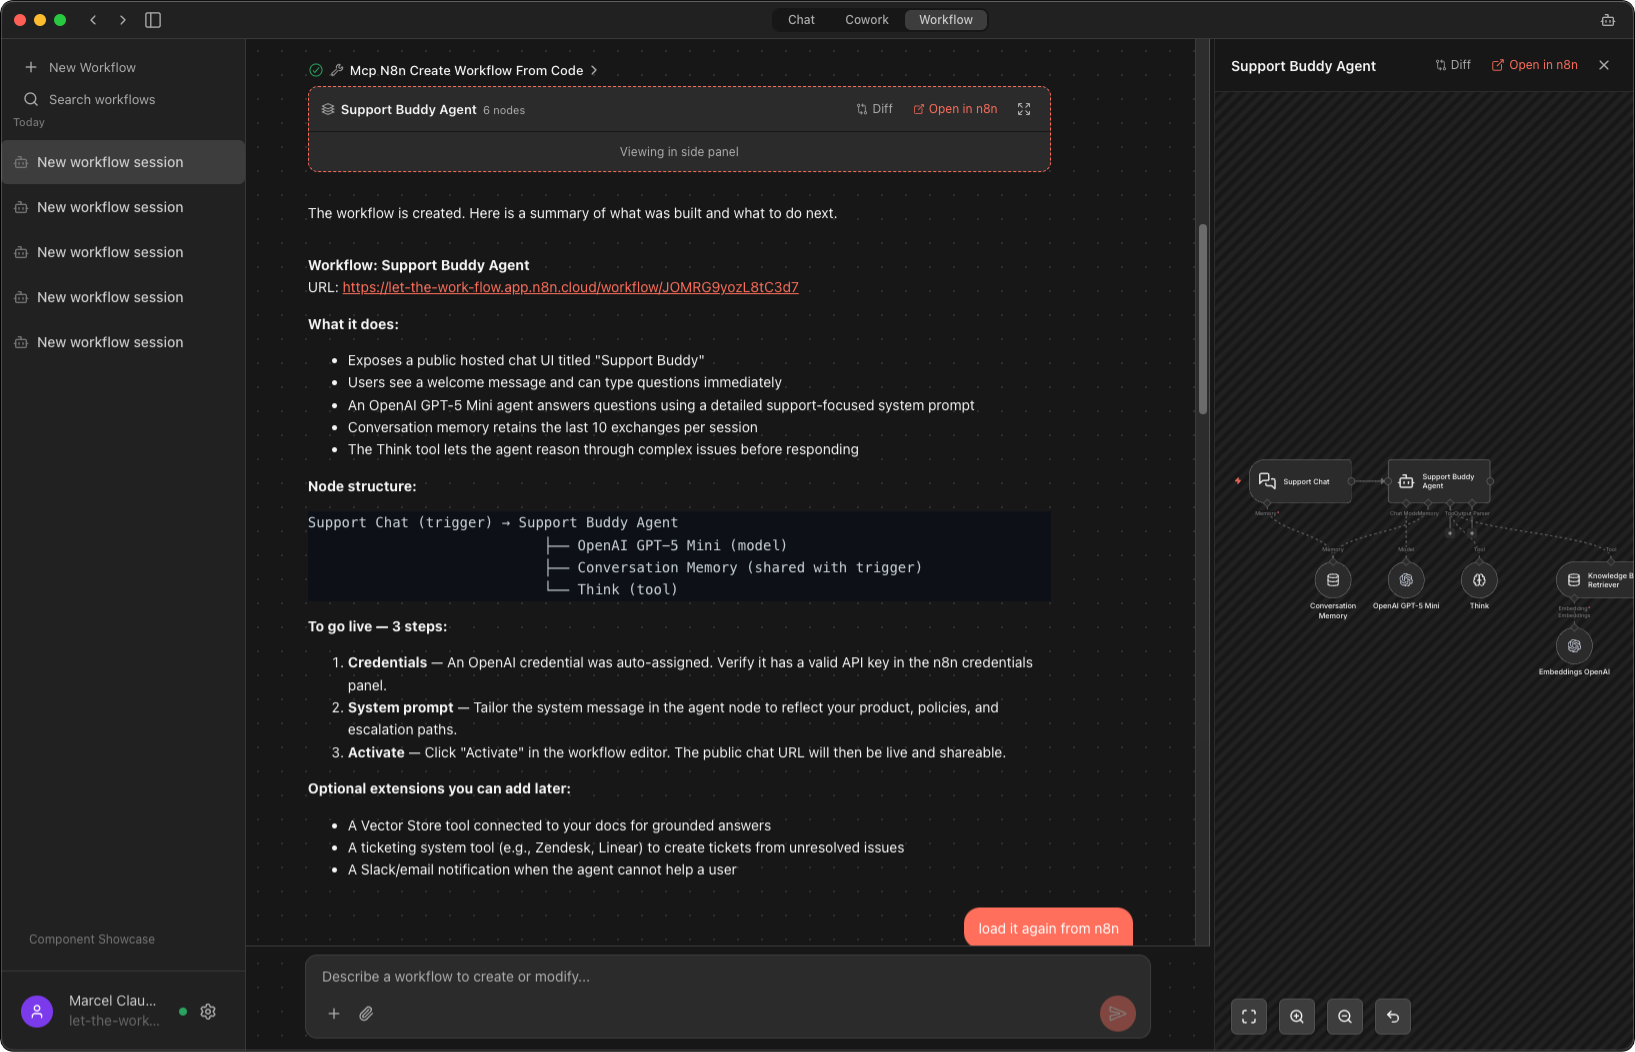Image resolution: width=1635 pixels, height=1052 pixels.
Task: Click the Marcel Clau... user avatar
Action: 37,1011
